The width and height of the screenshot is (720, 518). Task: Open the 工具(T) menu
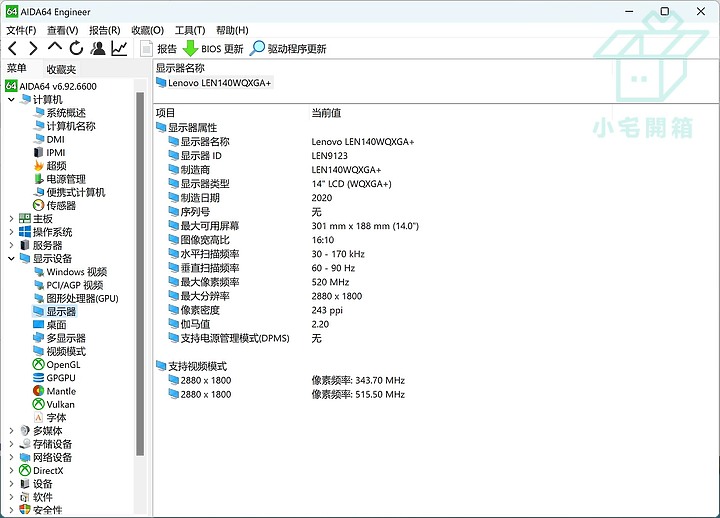(x=190, y=30)
